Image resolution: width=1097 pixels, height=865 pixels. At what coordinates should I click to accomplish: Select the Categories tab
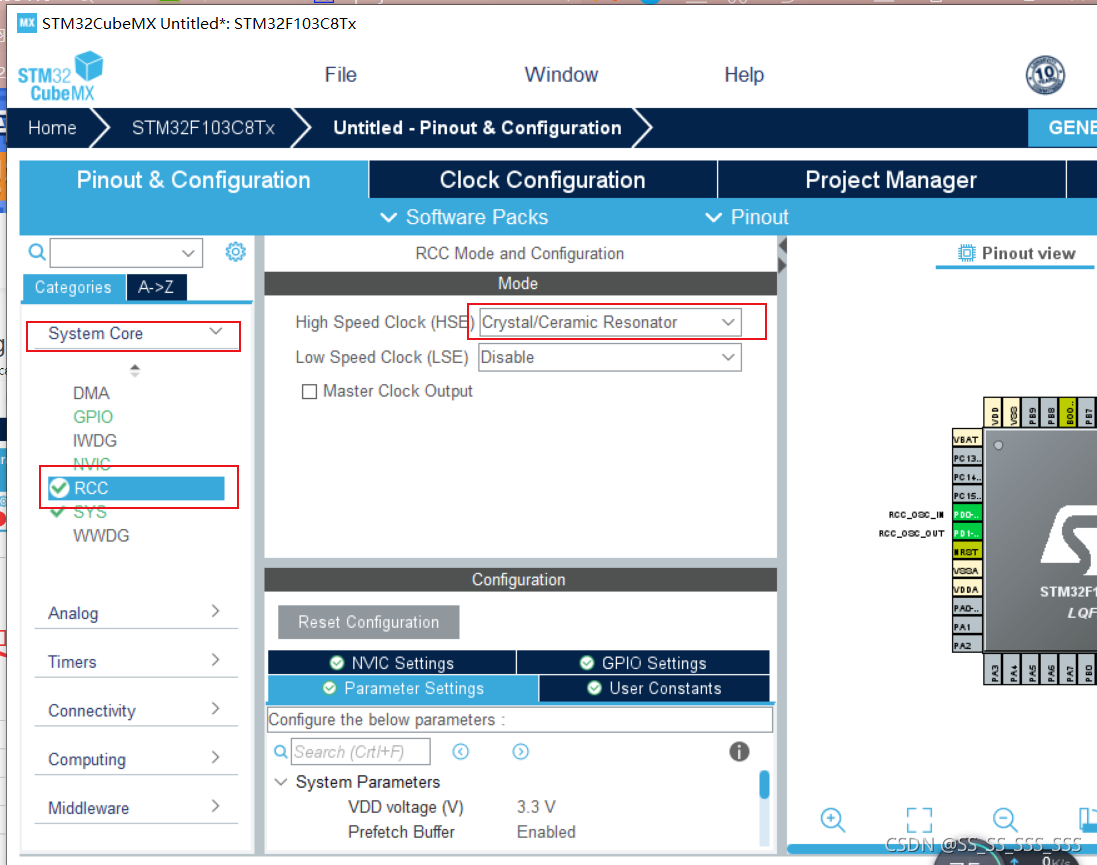tap(73, 287)
